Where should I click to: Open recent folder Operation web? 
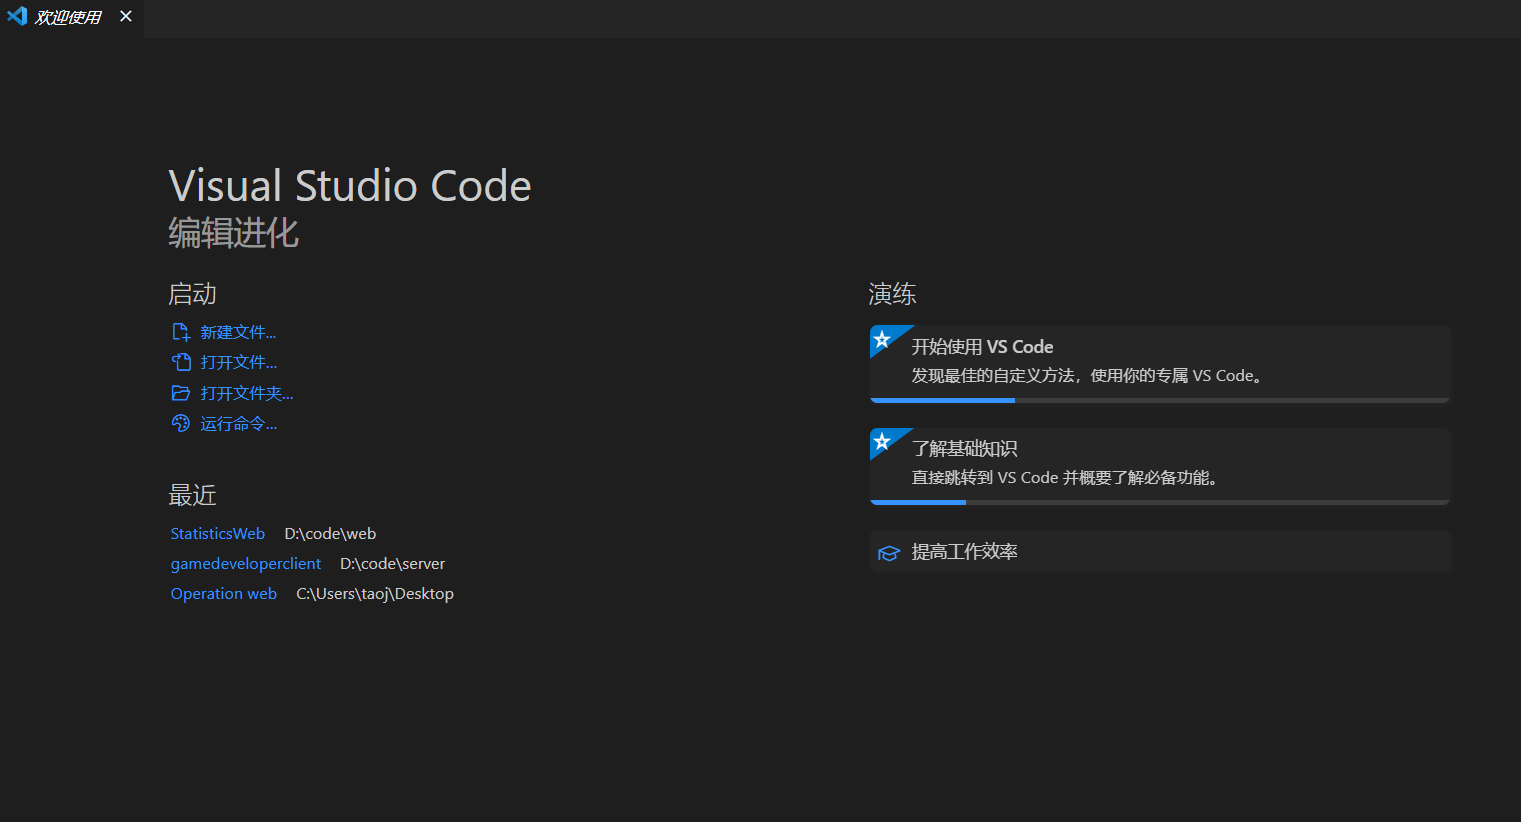click(224, 594)
